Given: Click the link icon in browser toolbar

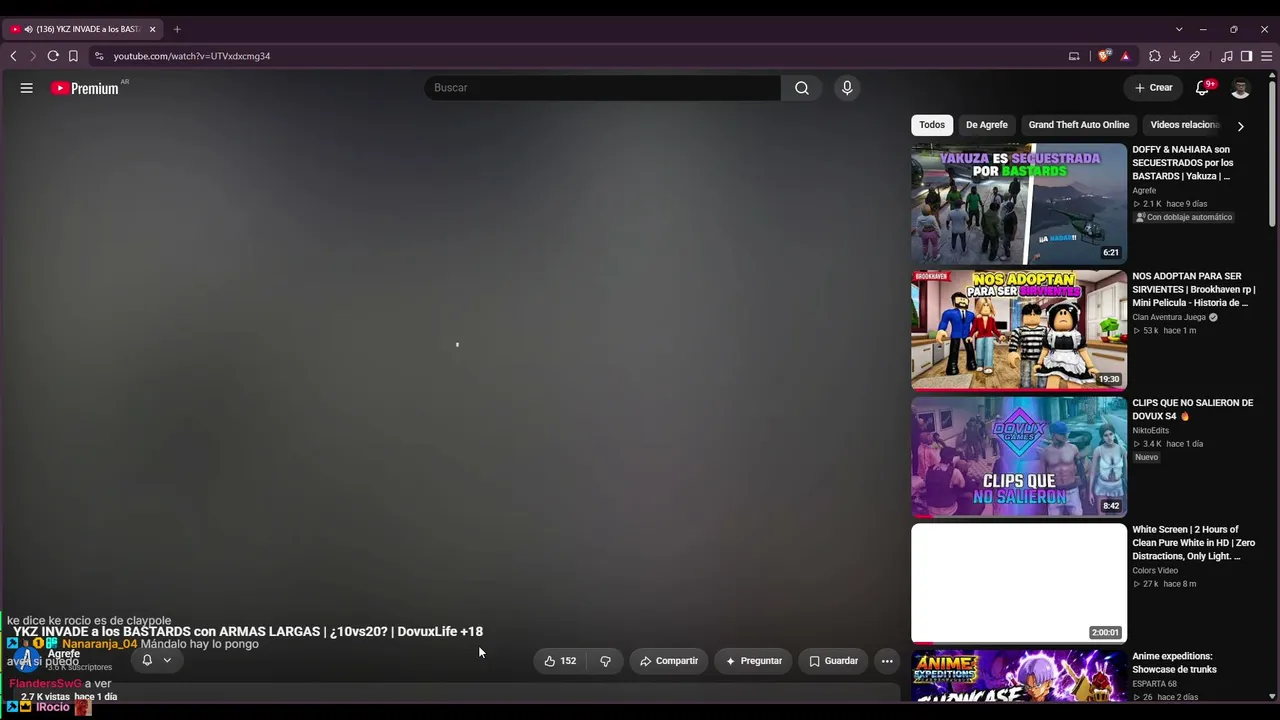Looking at the screenshot, I should 1195,56.
